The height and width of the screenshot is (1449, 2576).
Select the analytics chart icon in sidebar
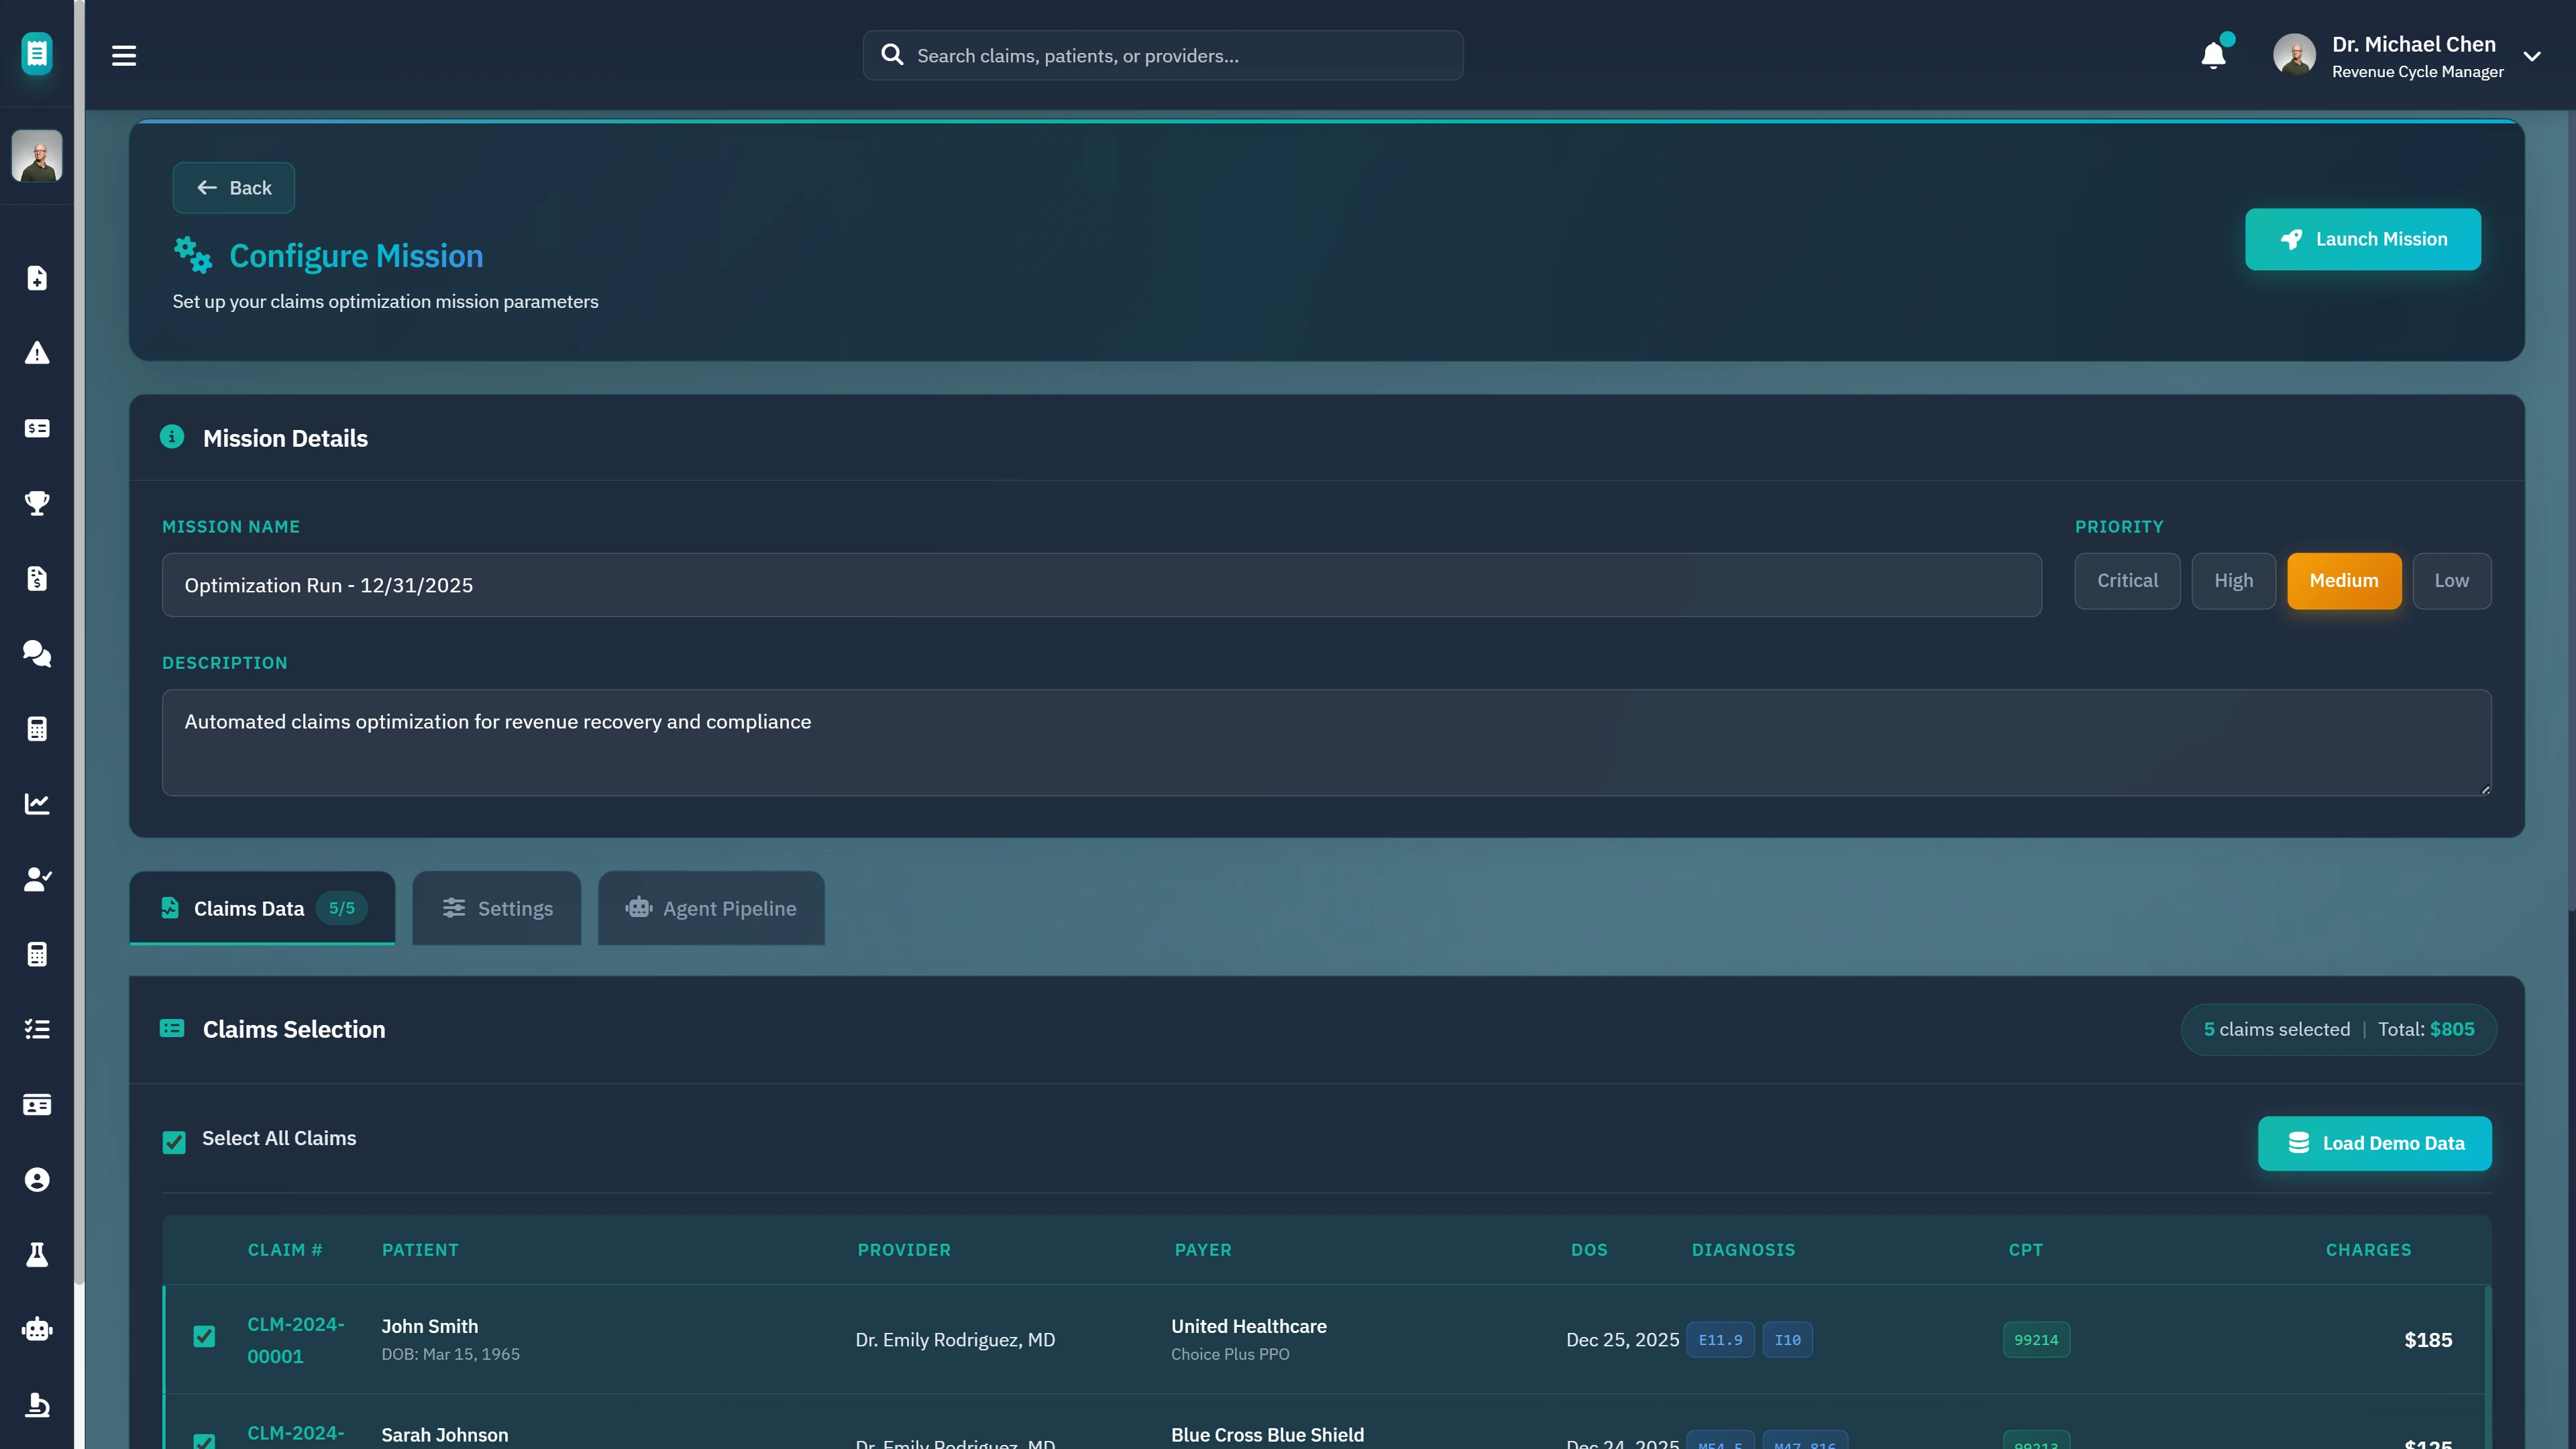[37, 803]
